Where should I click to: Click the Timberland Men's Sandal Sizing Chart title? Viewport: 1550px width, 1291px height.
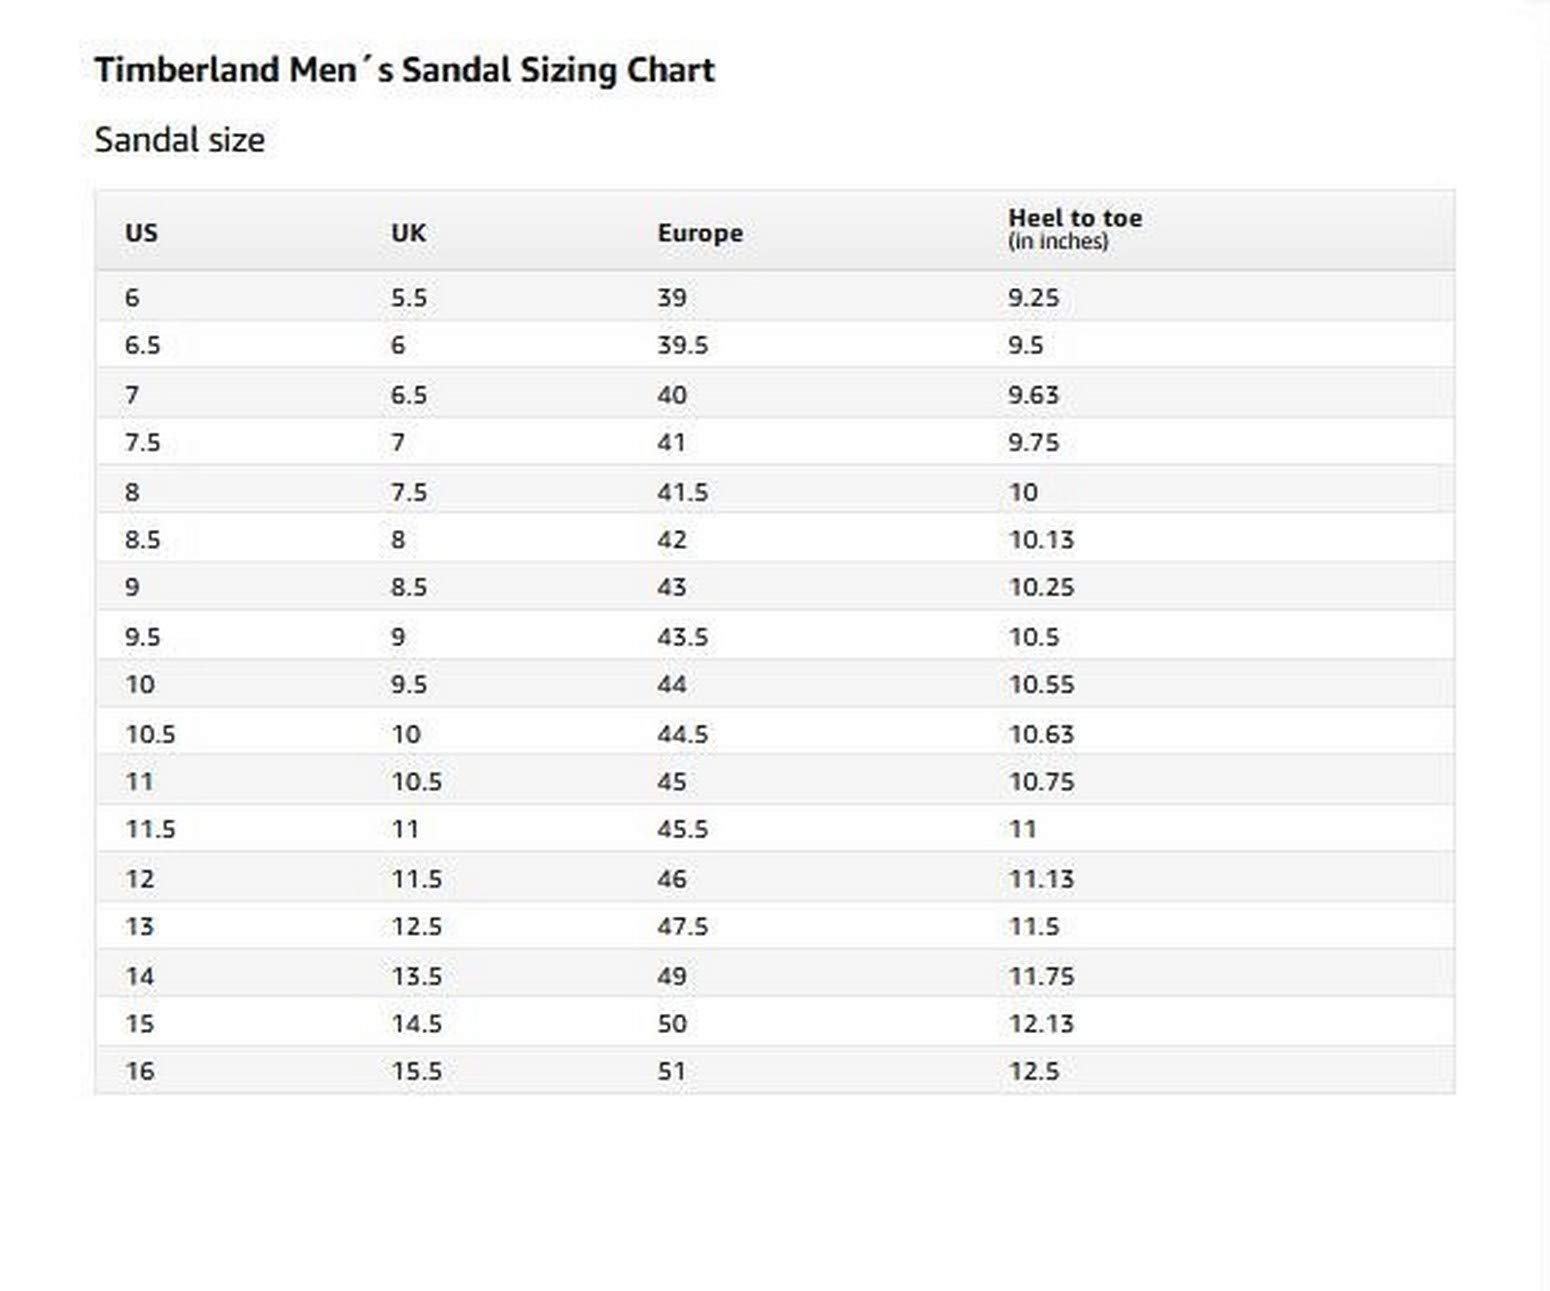point(404,70)
